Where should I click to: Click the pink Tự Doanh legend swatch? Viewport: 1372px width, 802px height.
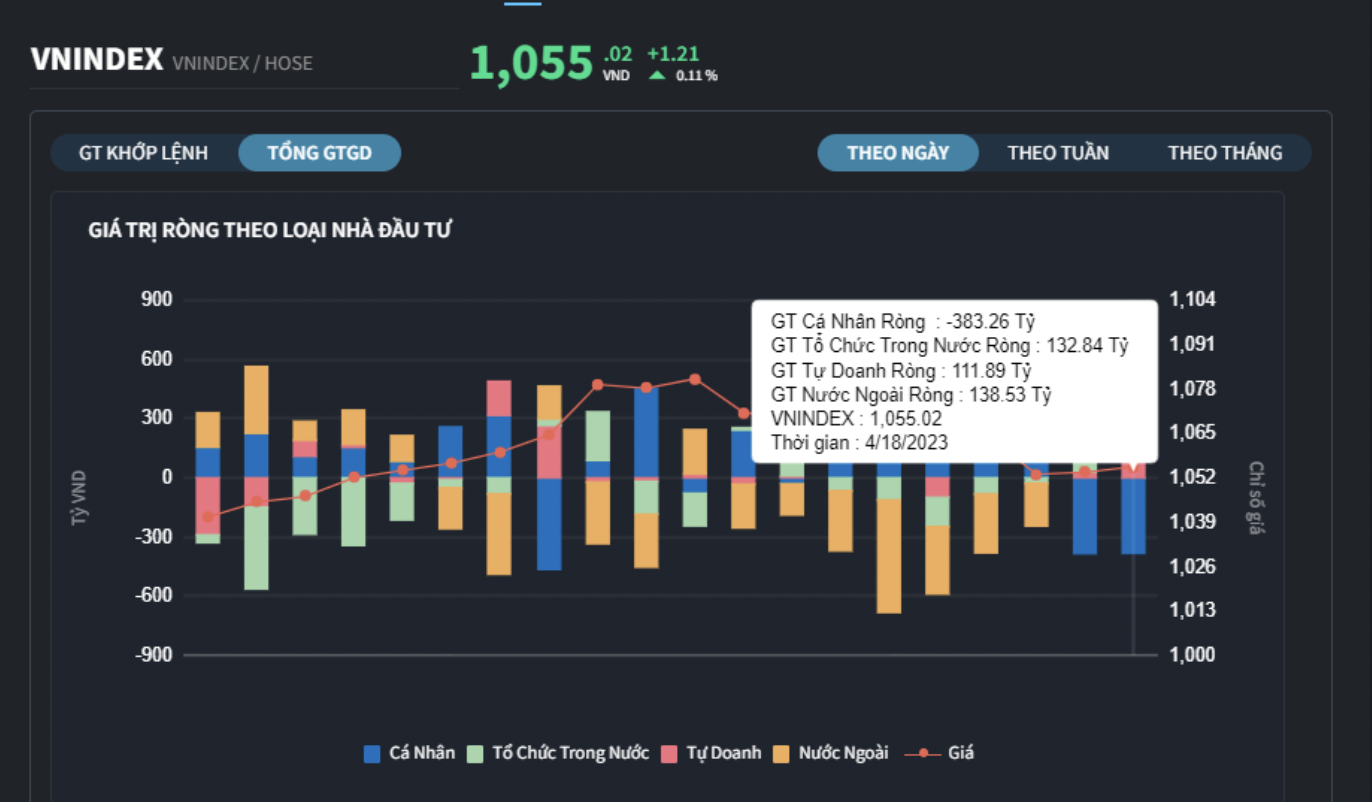669,754
